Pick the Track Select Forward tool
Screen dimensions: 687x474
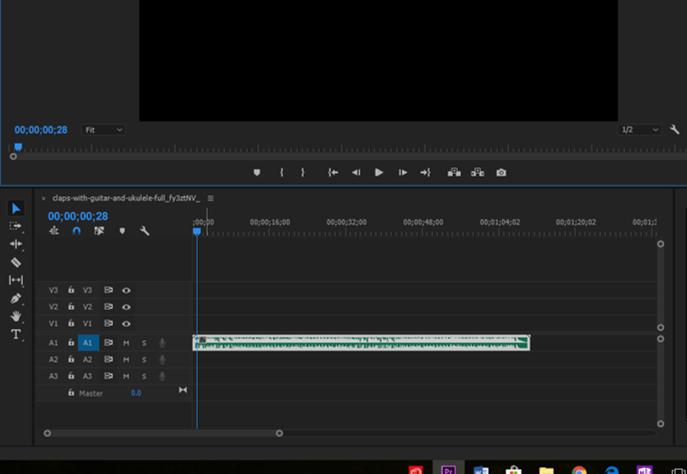(x=16, y=226)
